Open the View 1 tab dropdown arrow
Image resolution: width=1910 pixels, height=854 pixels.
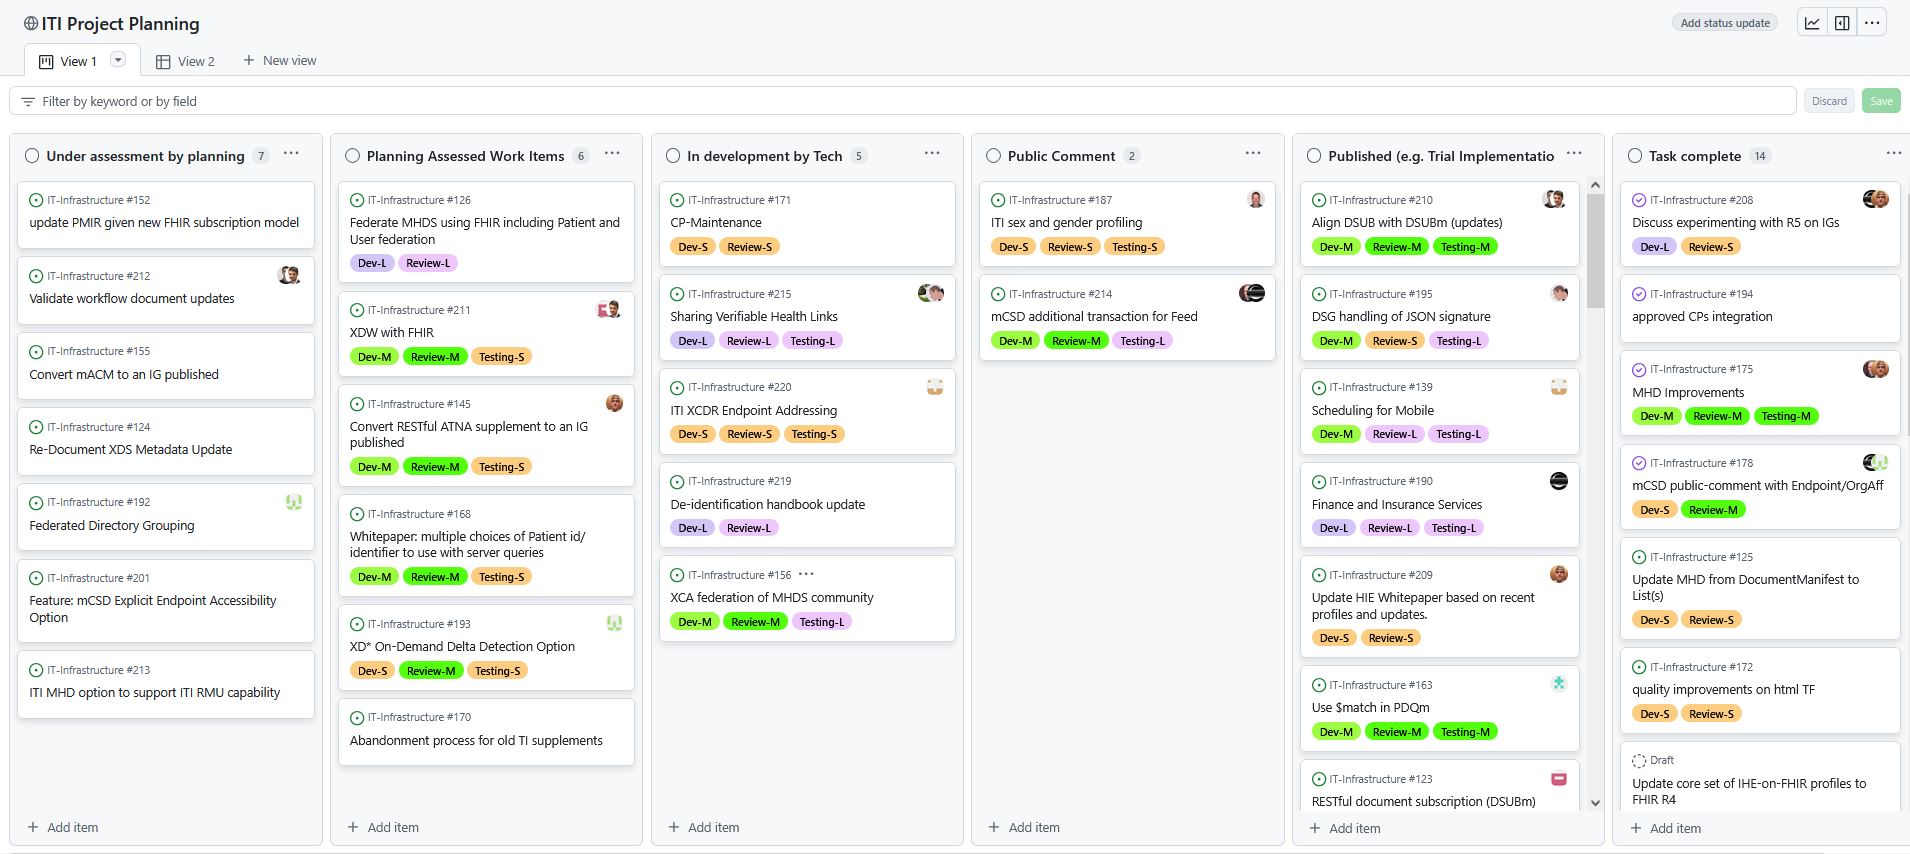pyautogui.click(x=118, y=60)
